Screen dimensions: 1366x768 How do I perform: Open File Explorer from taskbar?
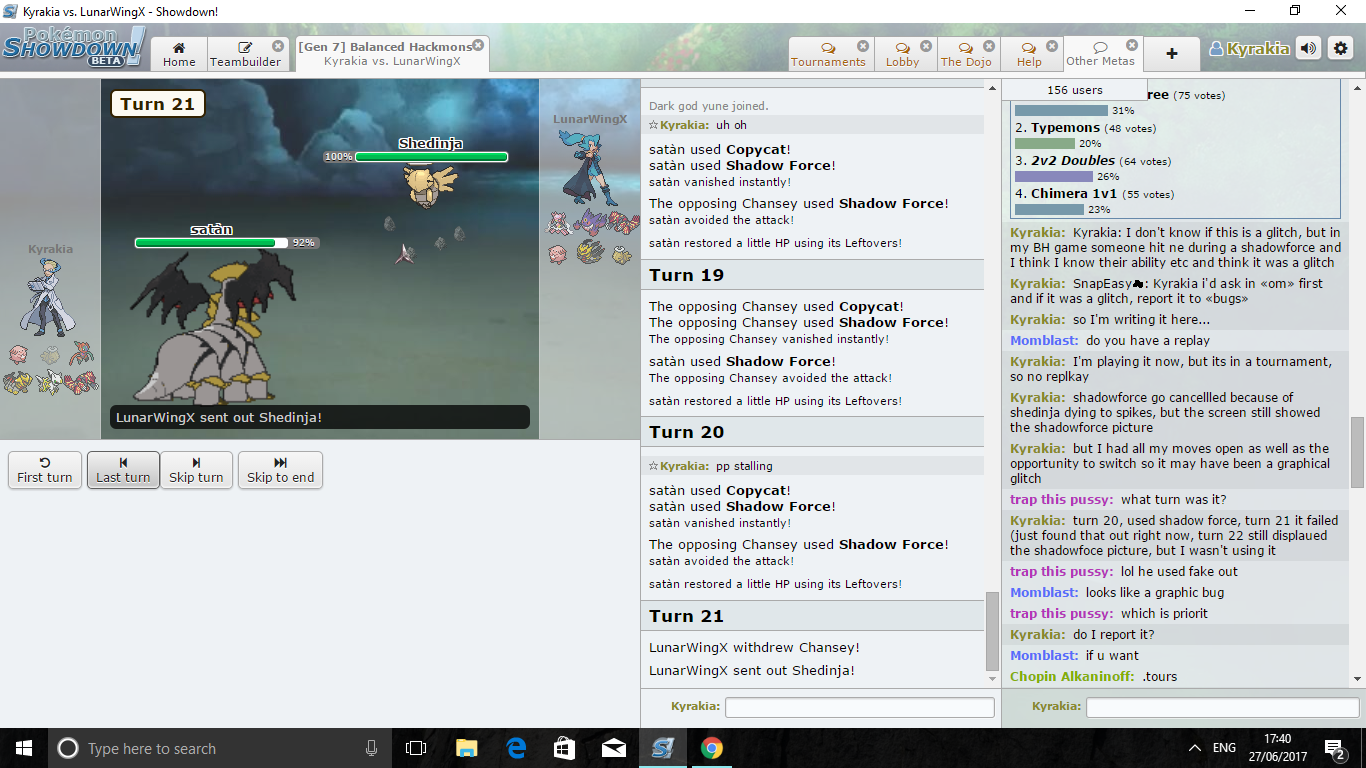466,748
